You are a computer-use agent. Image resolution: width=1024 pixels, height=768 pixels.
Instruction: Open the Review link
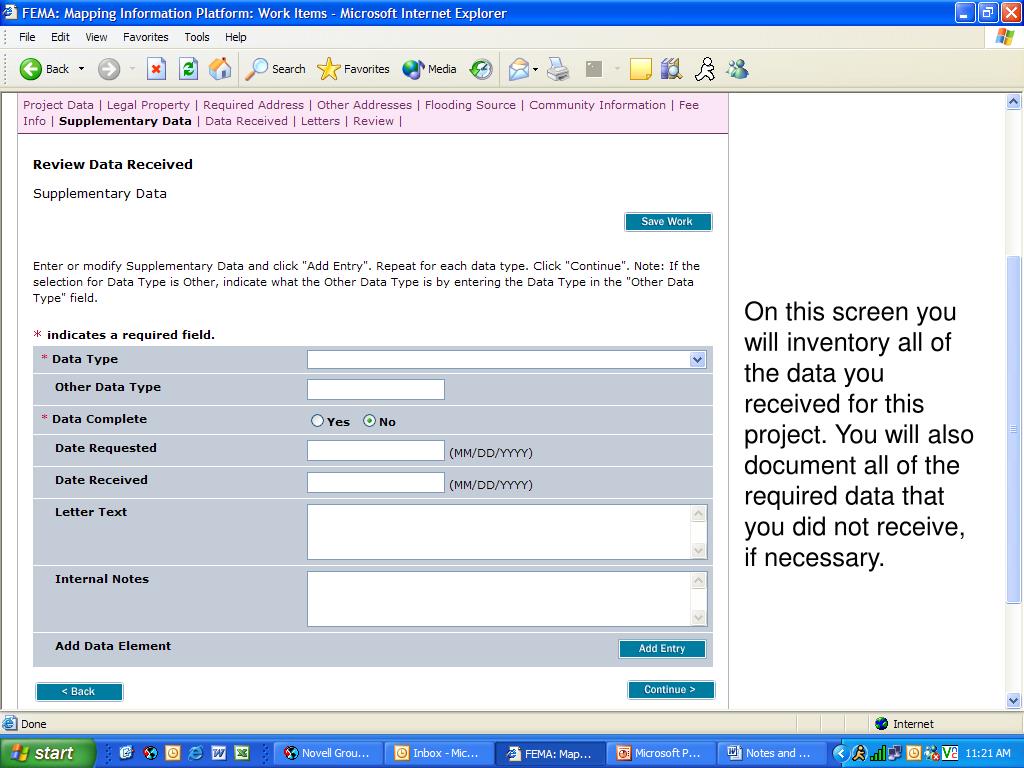coord(374,121)
